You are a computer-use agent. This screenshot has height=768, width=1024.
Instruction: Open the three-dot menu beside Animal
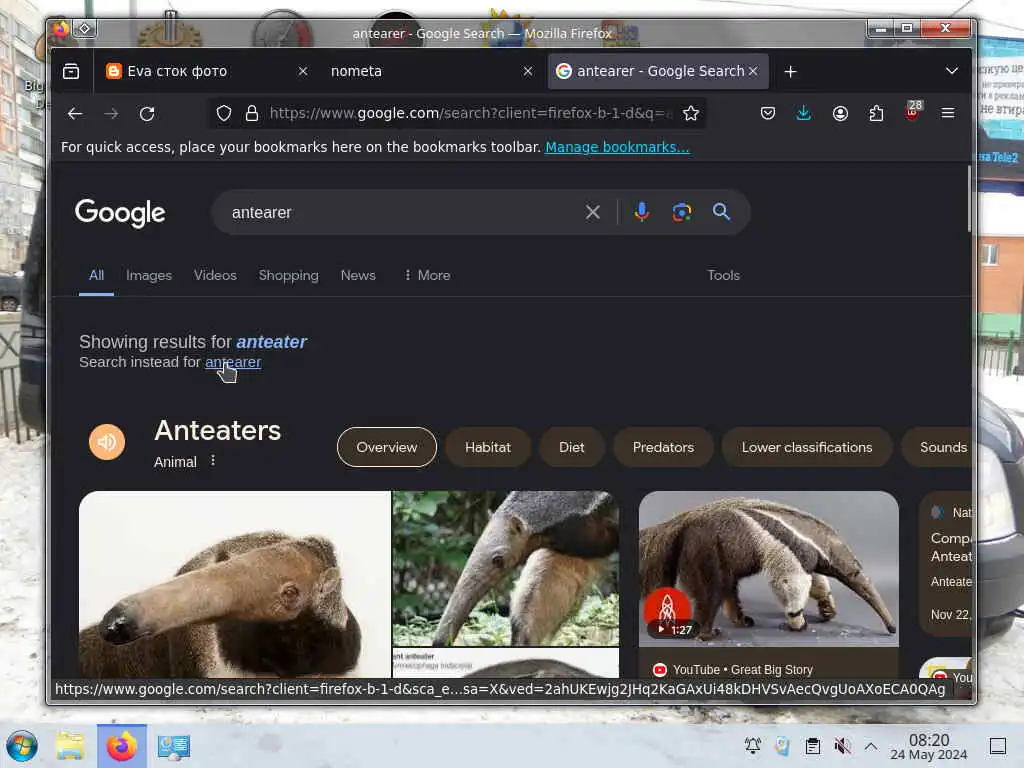213,461
